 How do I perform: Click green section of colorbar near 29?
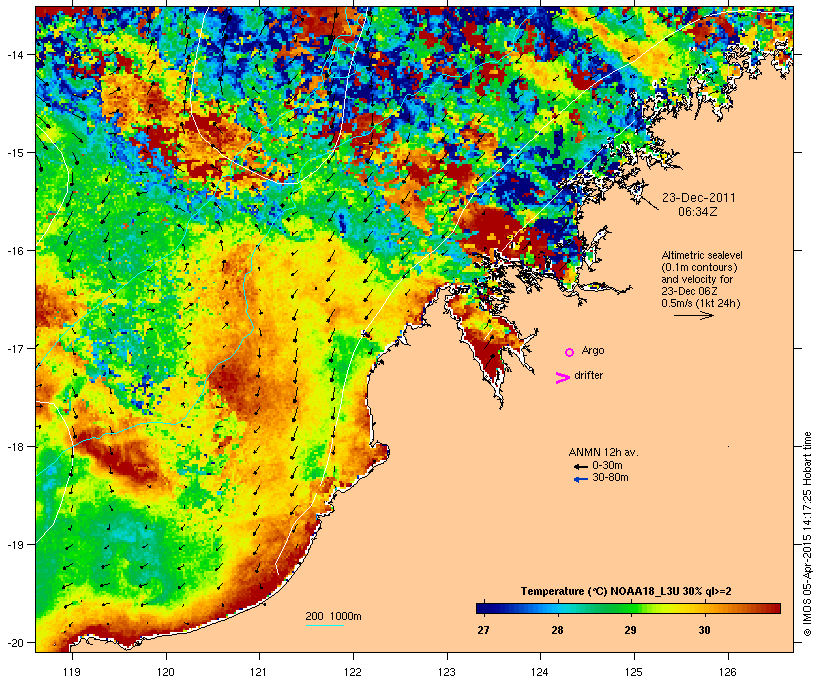pos(630,608)
